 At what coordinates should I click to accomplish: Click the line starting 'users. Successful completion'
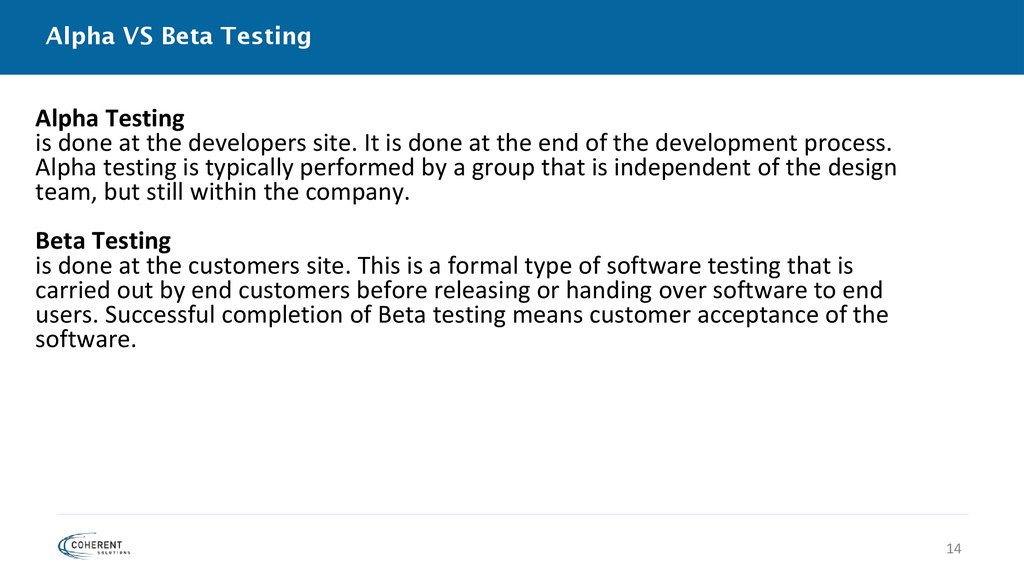pos(462,315)
